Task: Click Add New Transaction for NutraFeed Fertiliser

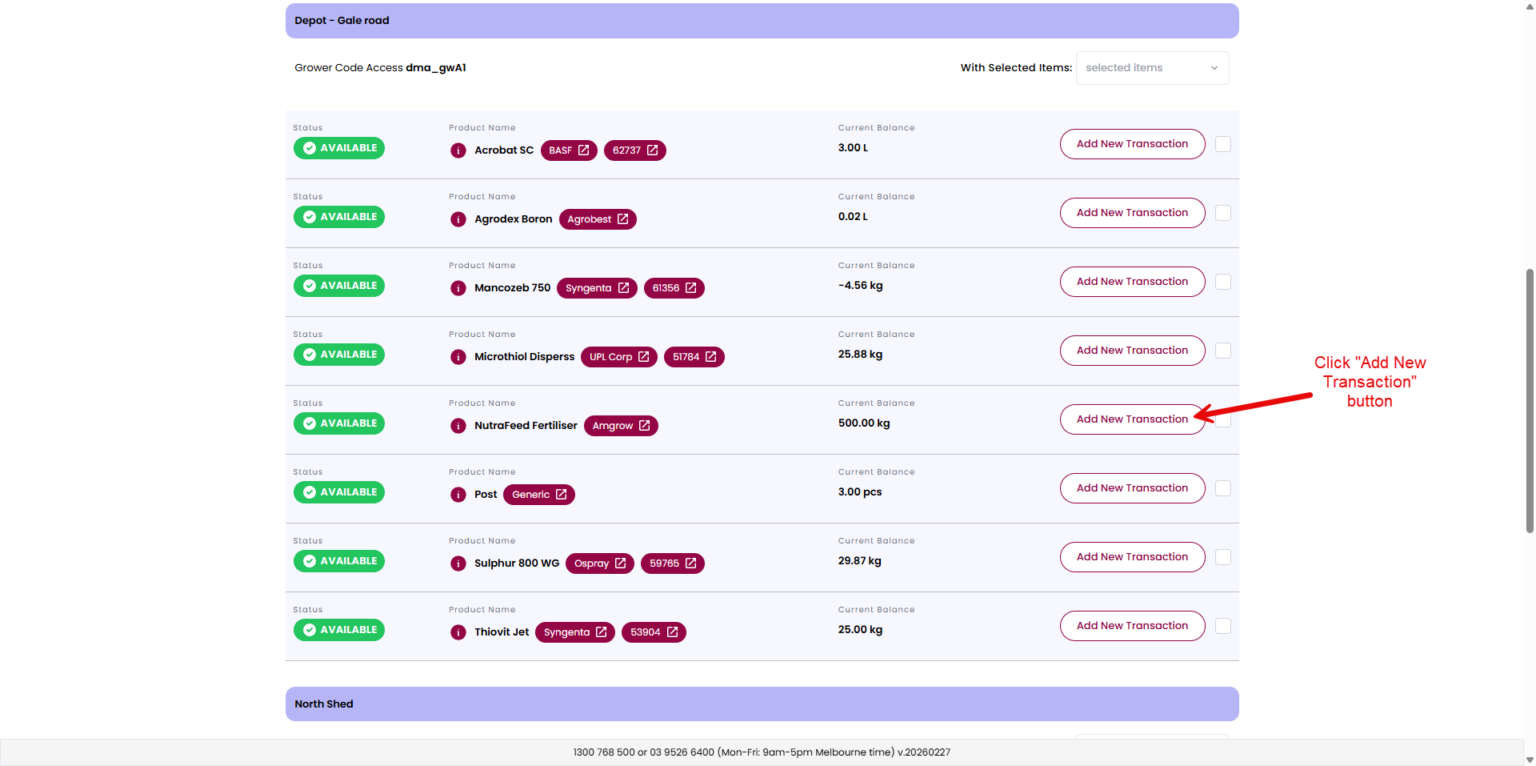Action: click(1132, 420)
